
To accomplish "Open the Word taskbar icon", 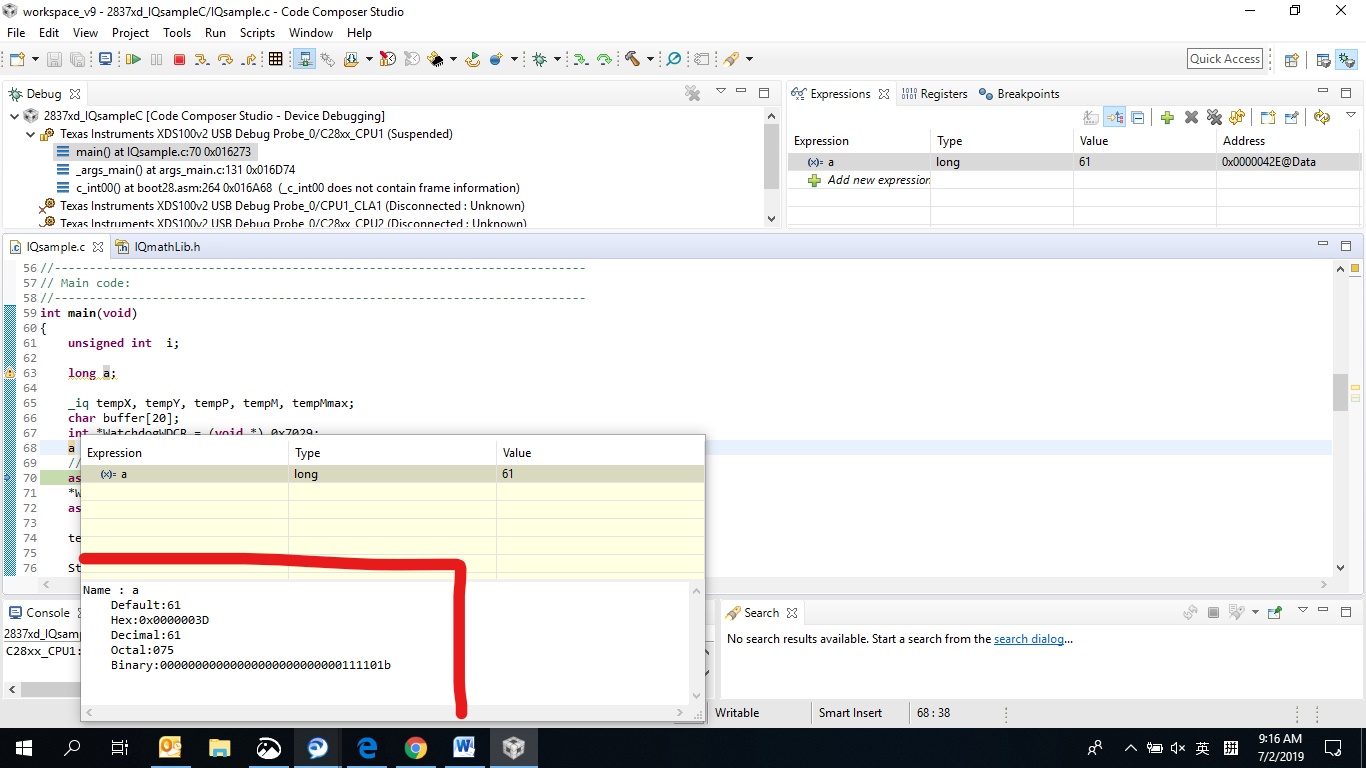I will 465,748.
